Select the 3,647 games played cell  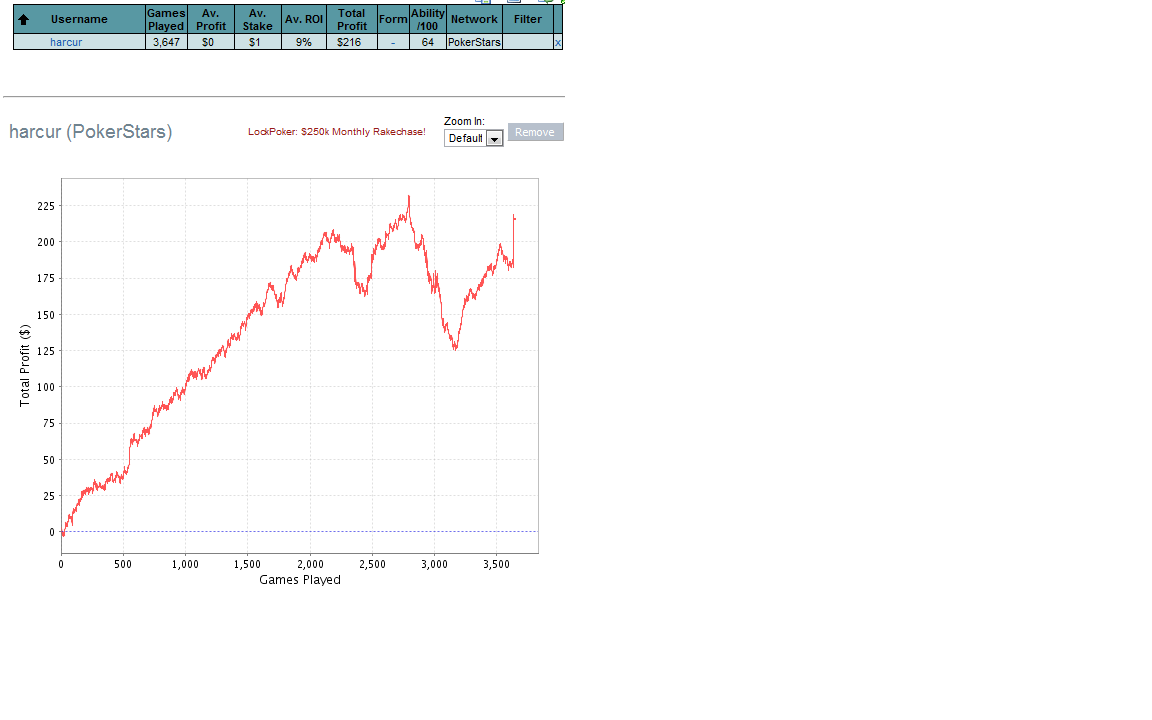coord(166,43)
